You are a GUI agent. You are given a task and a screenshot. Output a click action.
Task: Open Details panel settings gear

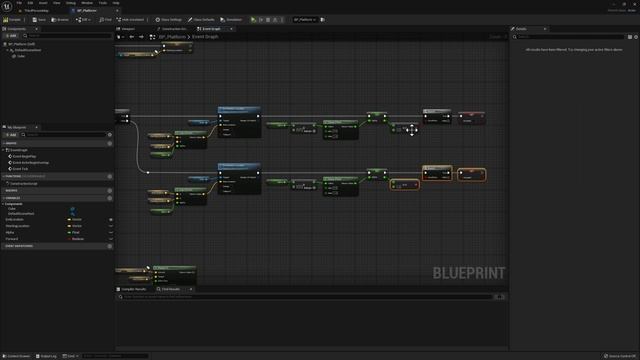(636, 37)
